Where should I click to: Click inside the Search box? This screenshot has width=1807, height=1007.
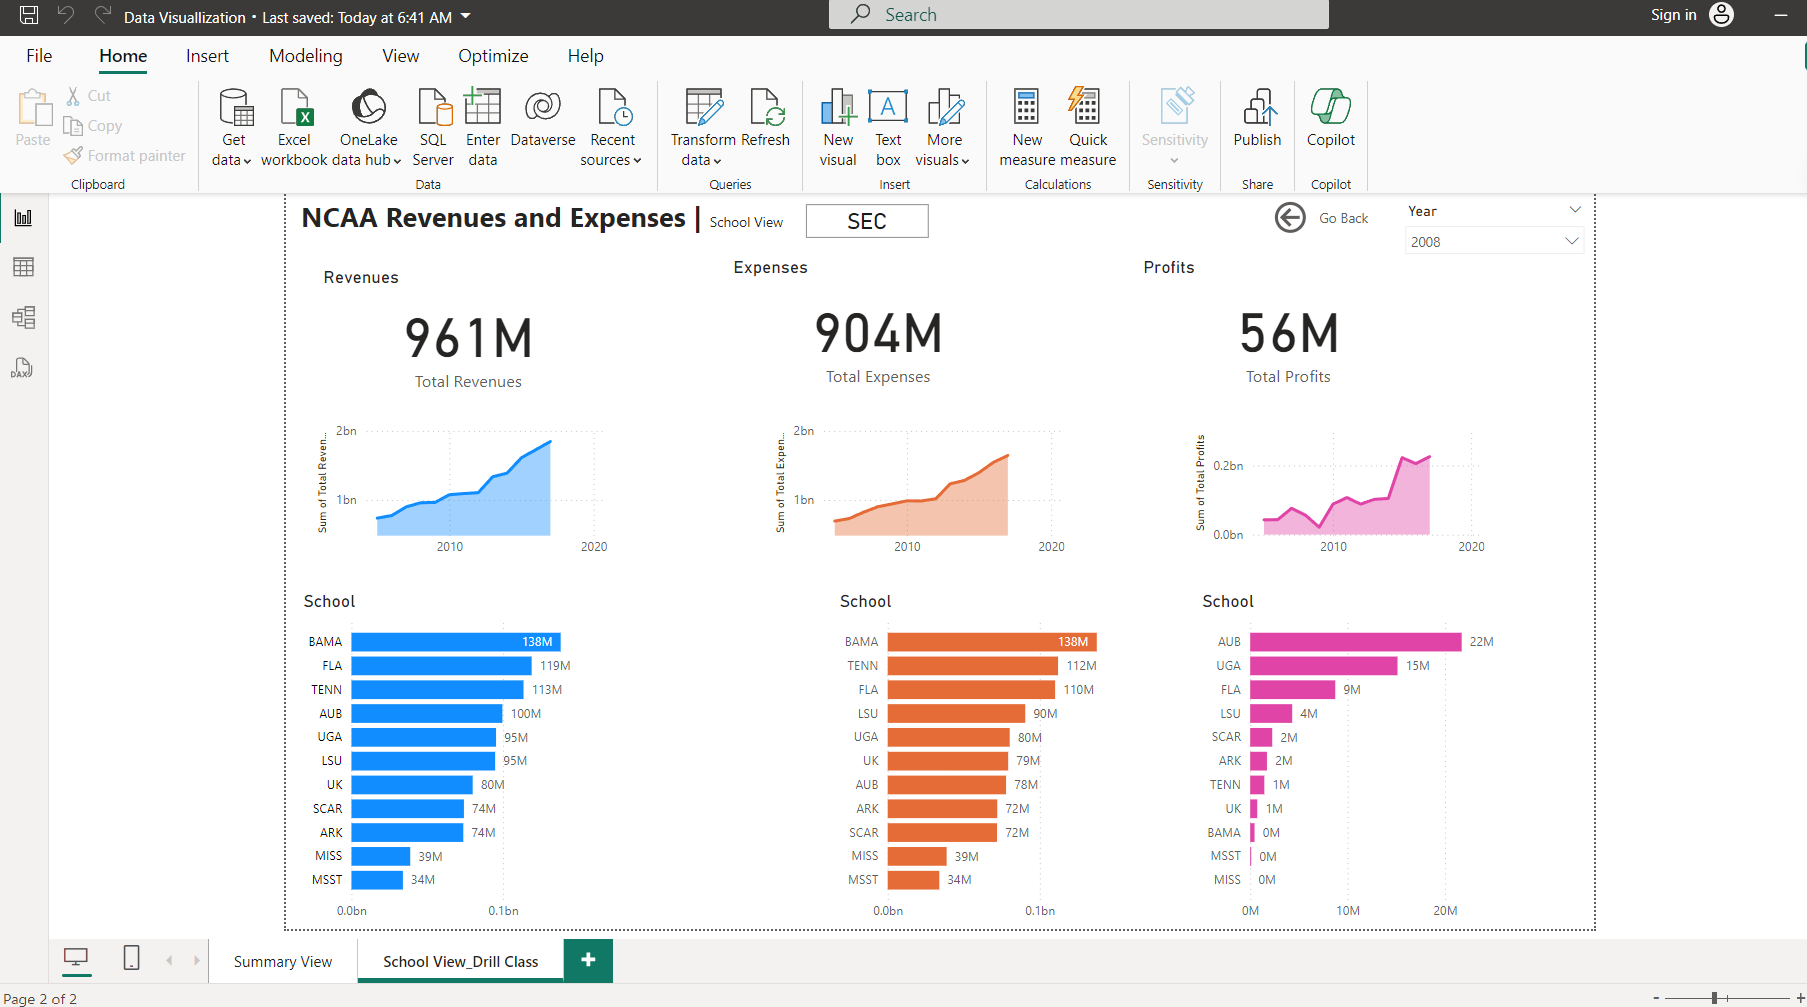pos(1079,15)
